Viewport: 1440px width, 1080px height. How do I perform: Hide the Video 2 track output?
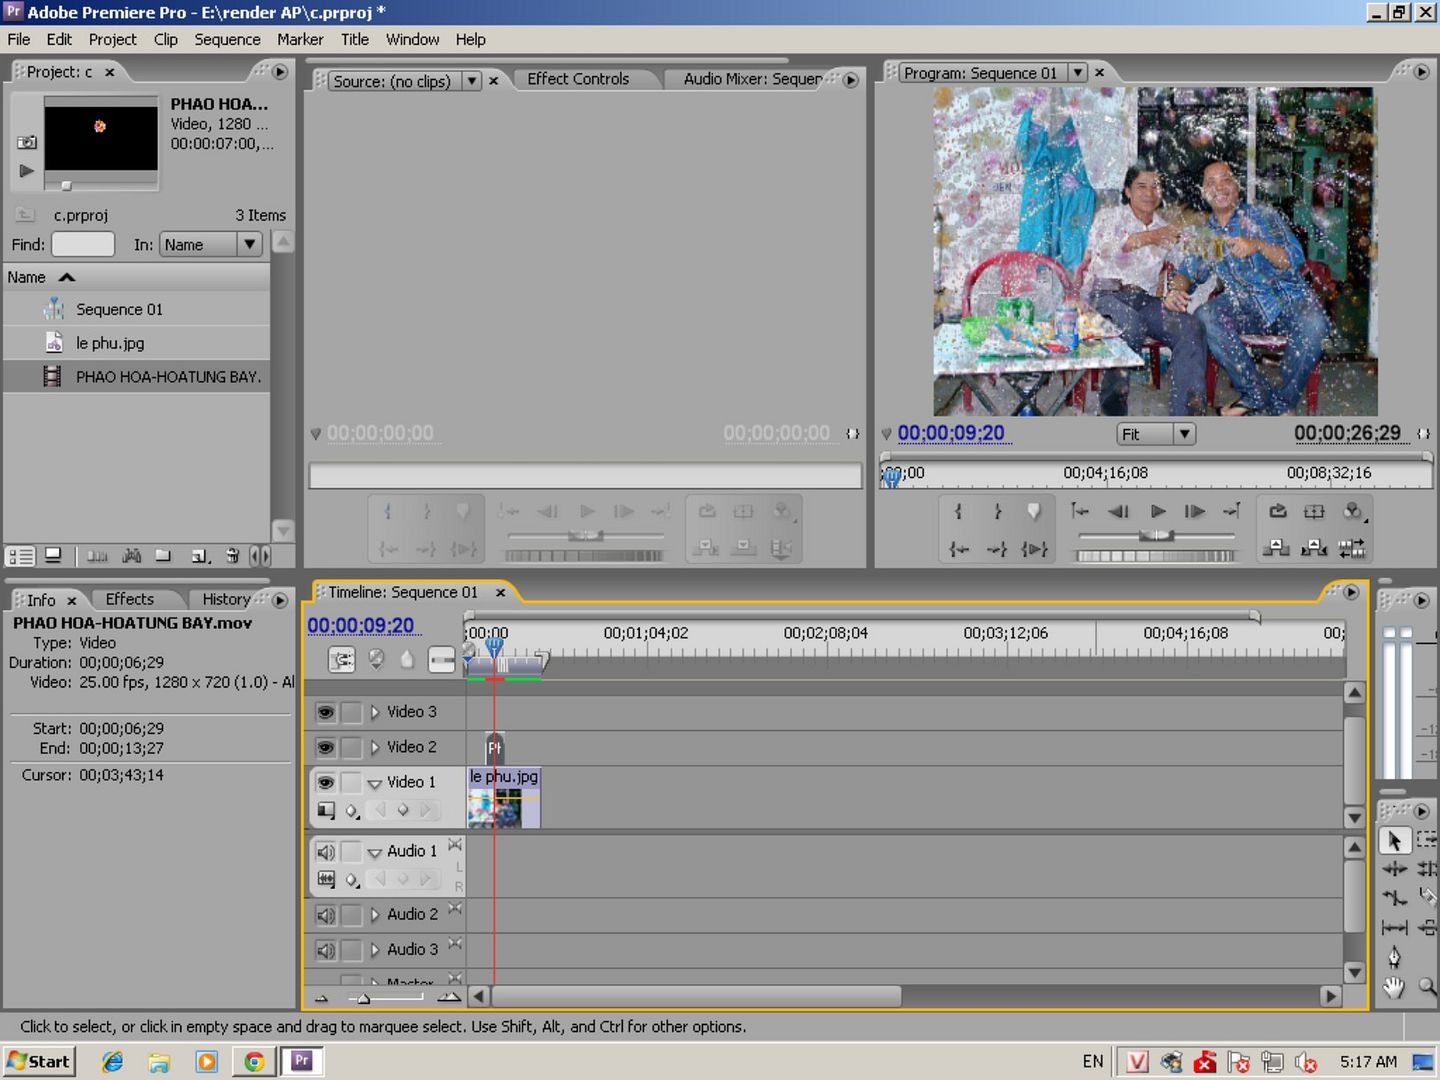[x=326, y=747]
